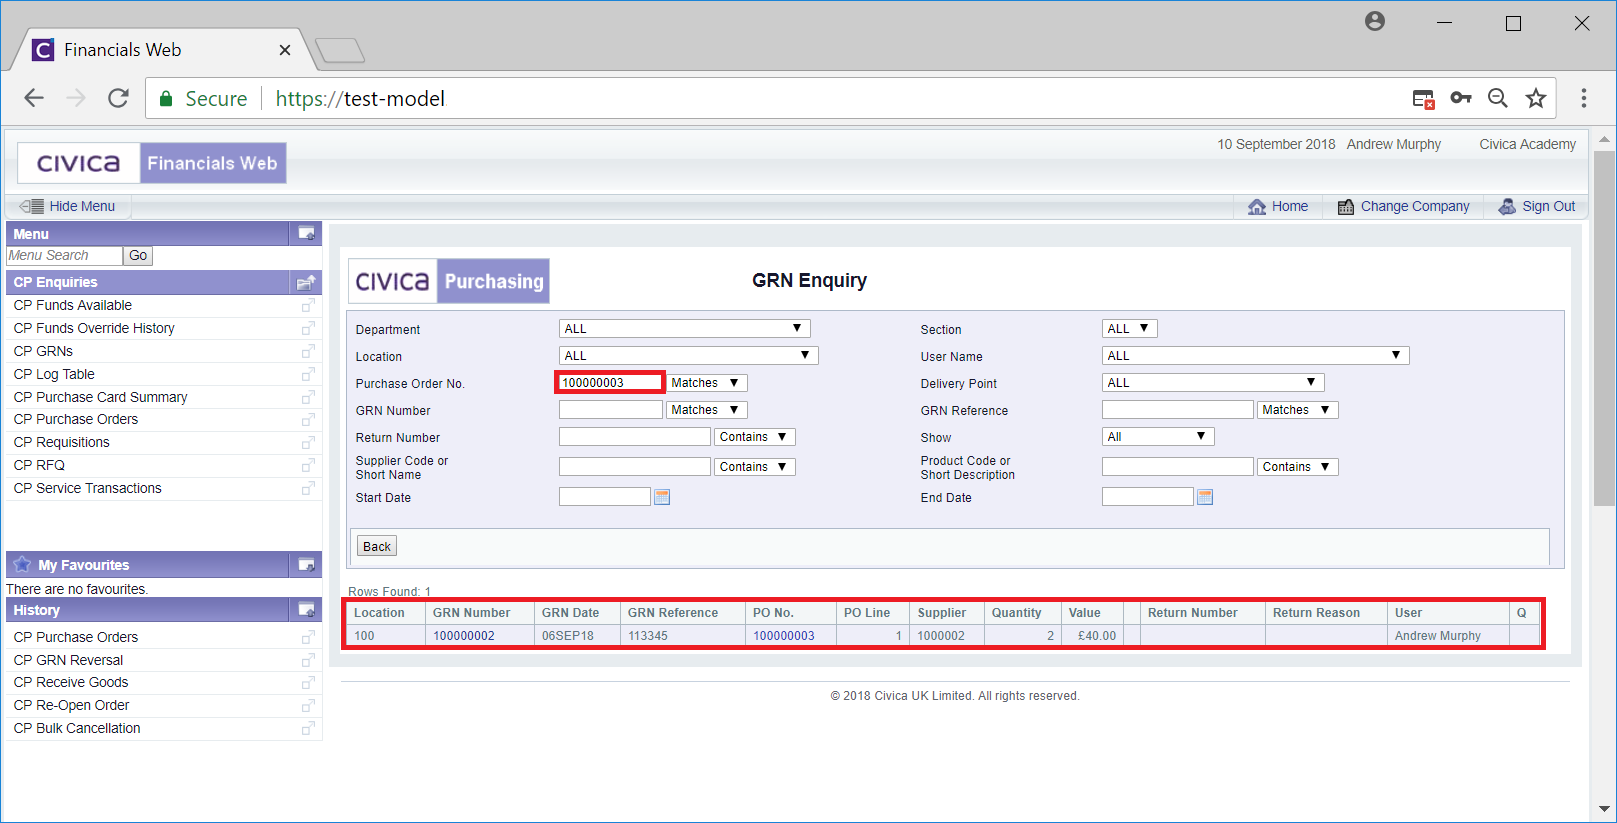Click new-window icon beside CP GRN Reversal

point(308,660)
